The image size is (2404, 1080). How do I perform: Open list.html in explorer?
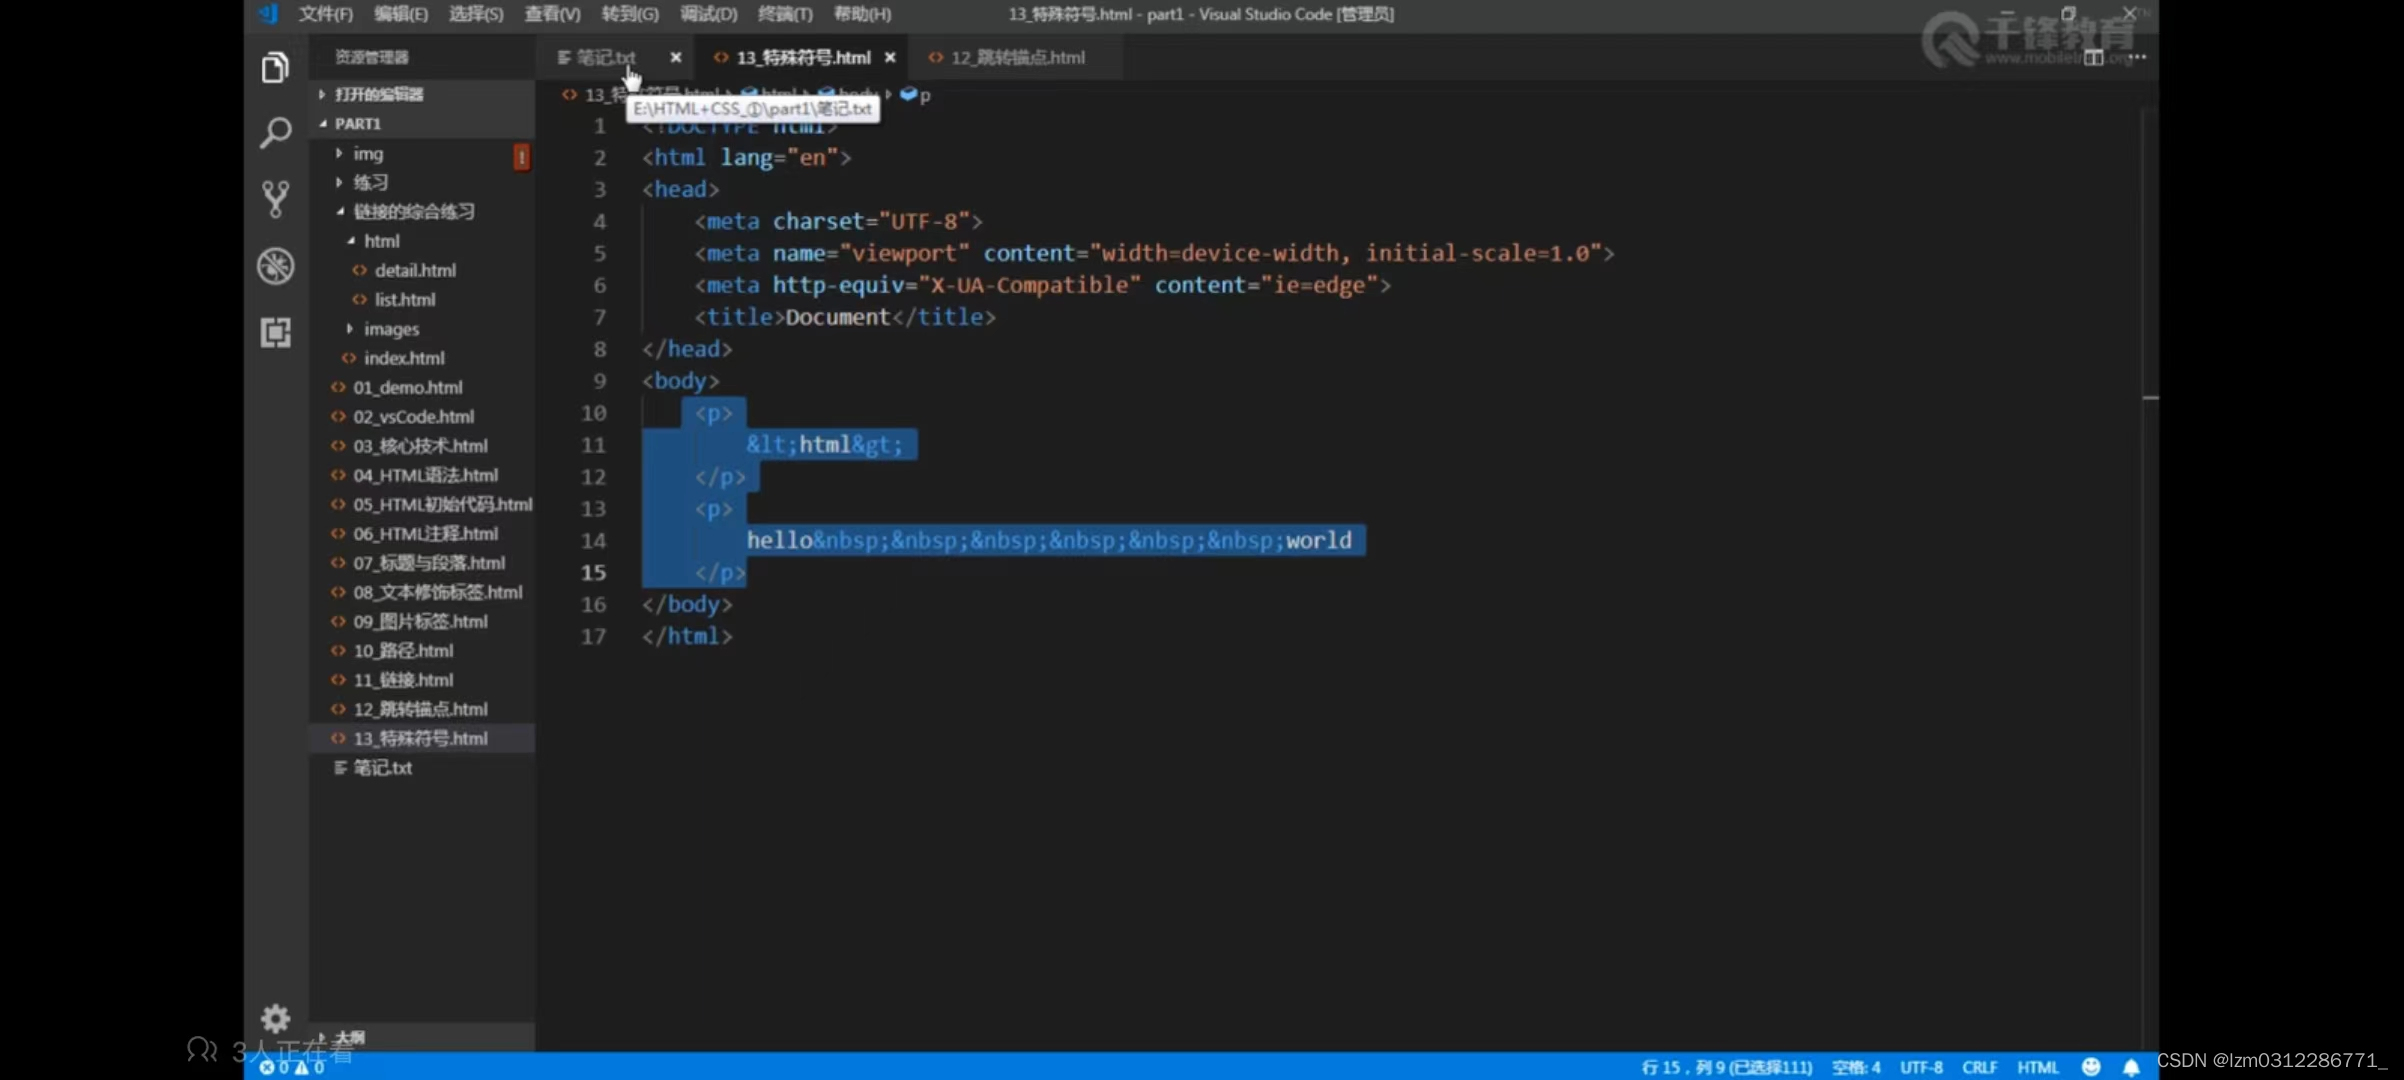pyautogui.click(x=422, y=299)
